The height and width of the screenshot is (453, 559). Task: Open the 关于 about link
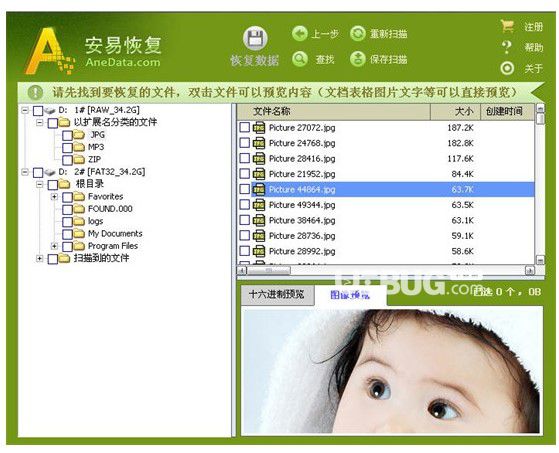[534, 68]
